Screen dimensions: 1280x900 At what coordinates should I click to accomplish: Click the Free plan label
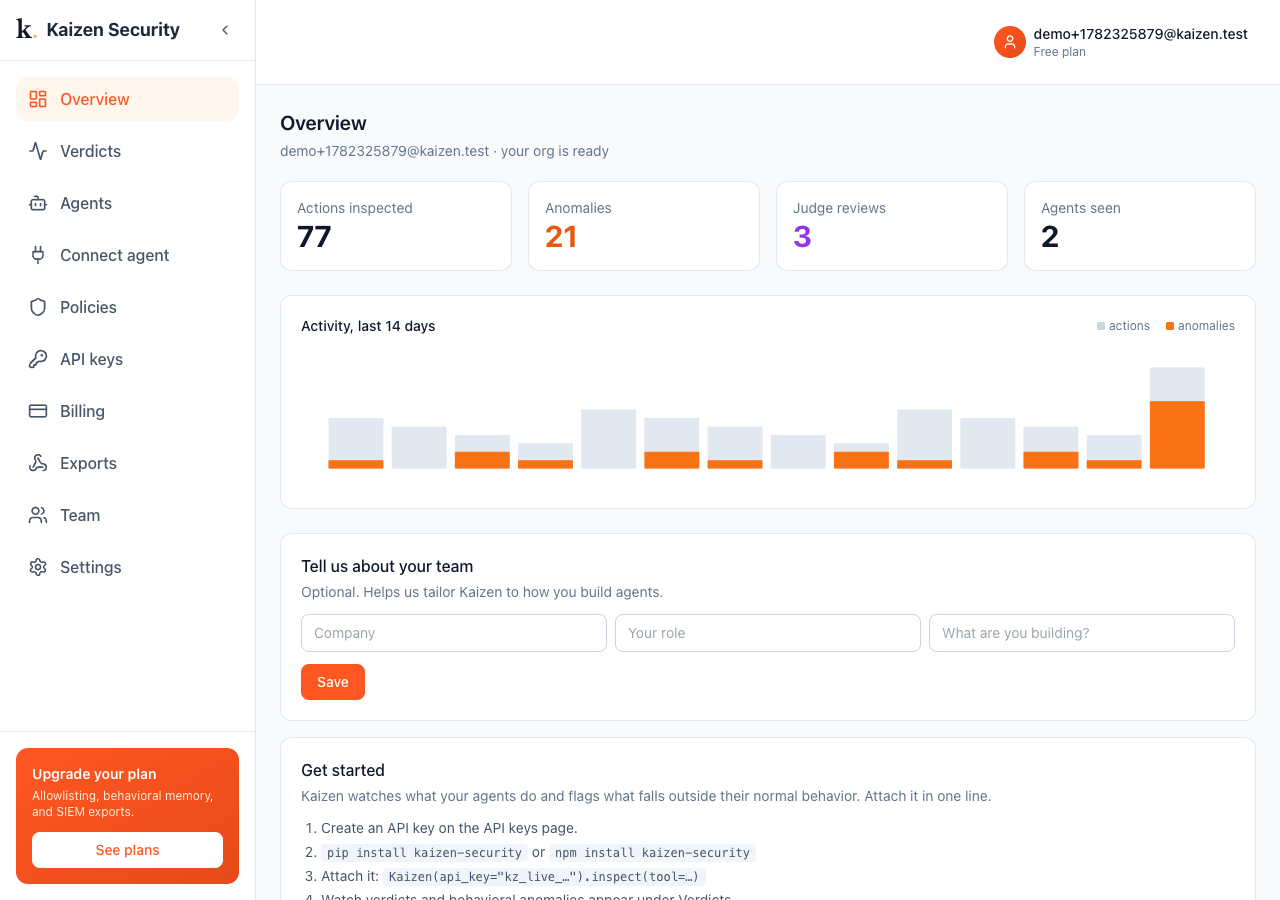coord(1059,52)
